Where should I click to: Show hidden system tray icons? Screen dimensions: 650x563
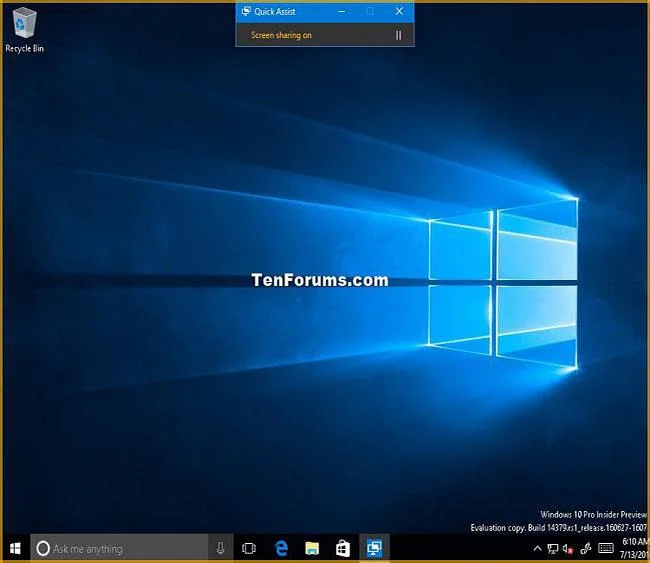point(537,549)
